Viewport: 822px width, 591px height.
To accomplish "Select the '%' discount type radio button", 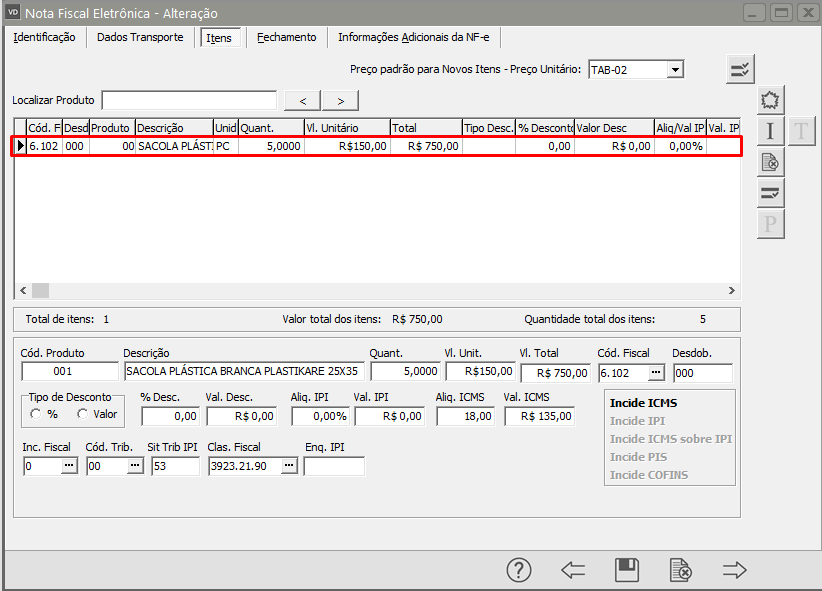I will (37, 414).
